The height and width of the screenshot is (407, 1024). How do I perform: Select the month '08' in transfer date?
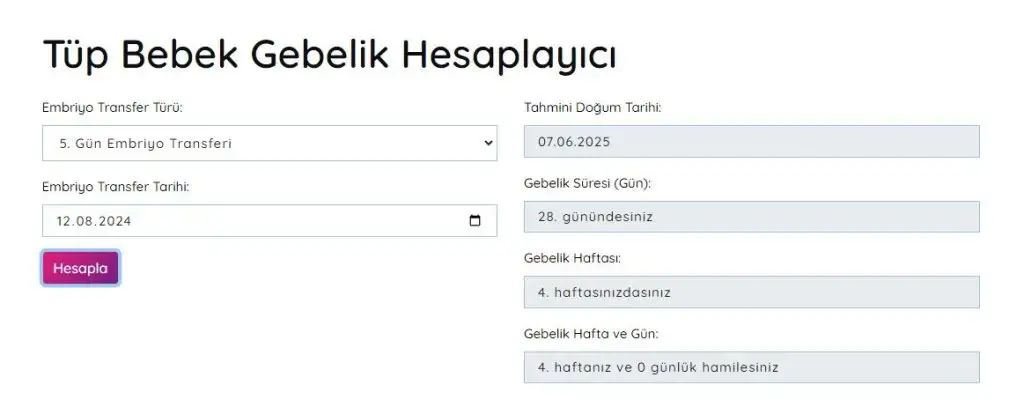pyautogui.click(x=82, y=221)
